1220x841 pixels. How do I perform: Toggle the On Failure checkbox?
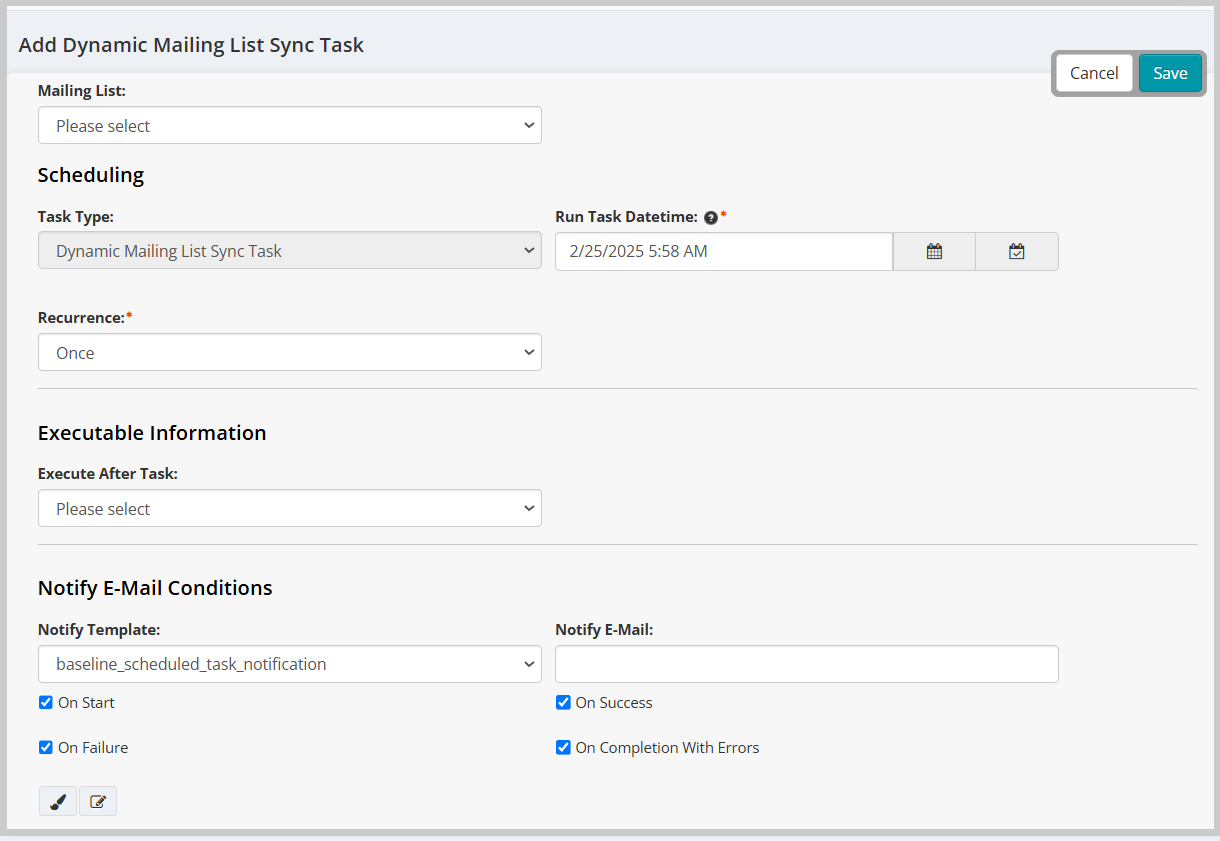coord(45,747)
